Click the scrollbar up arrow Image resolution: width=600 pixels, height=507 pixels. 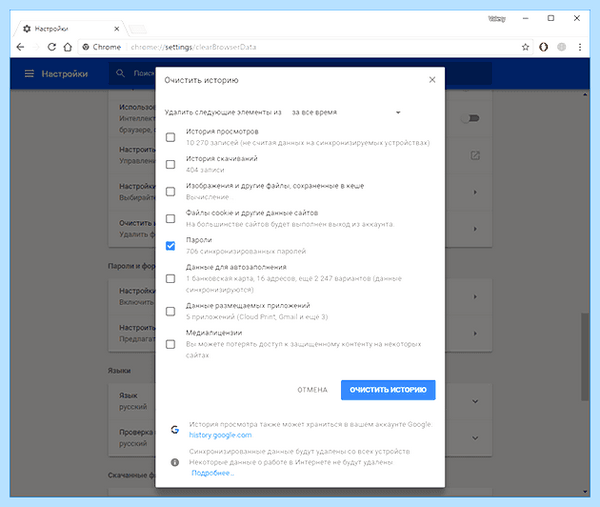pyautogui.click(x=585, y=95)
